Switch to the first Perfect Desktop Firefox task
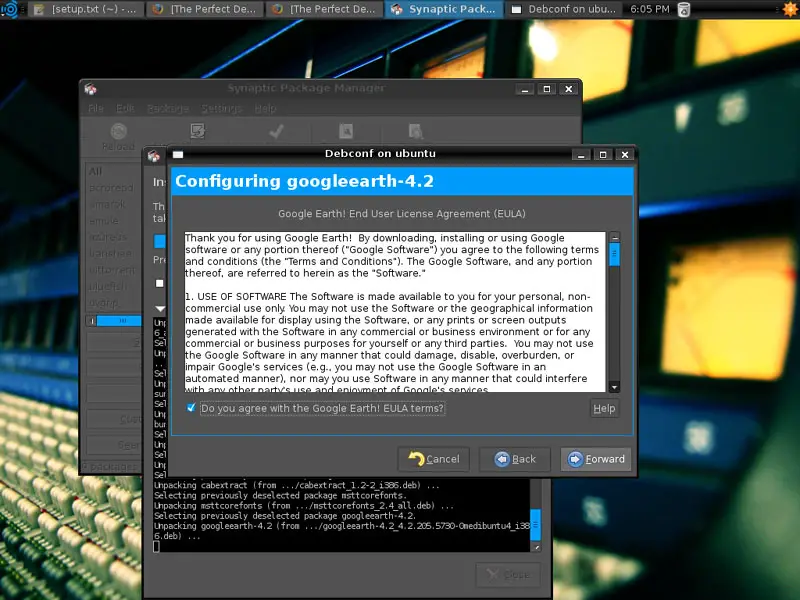The width and height of the screenshot is (800, 600). 205,9
